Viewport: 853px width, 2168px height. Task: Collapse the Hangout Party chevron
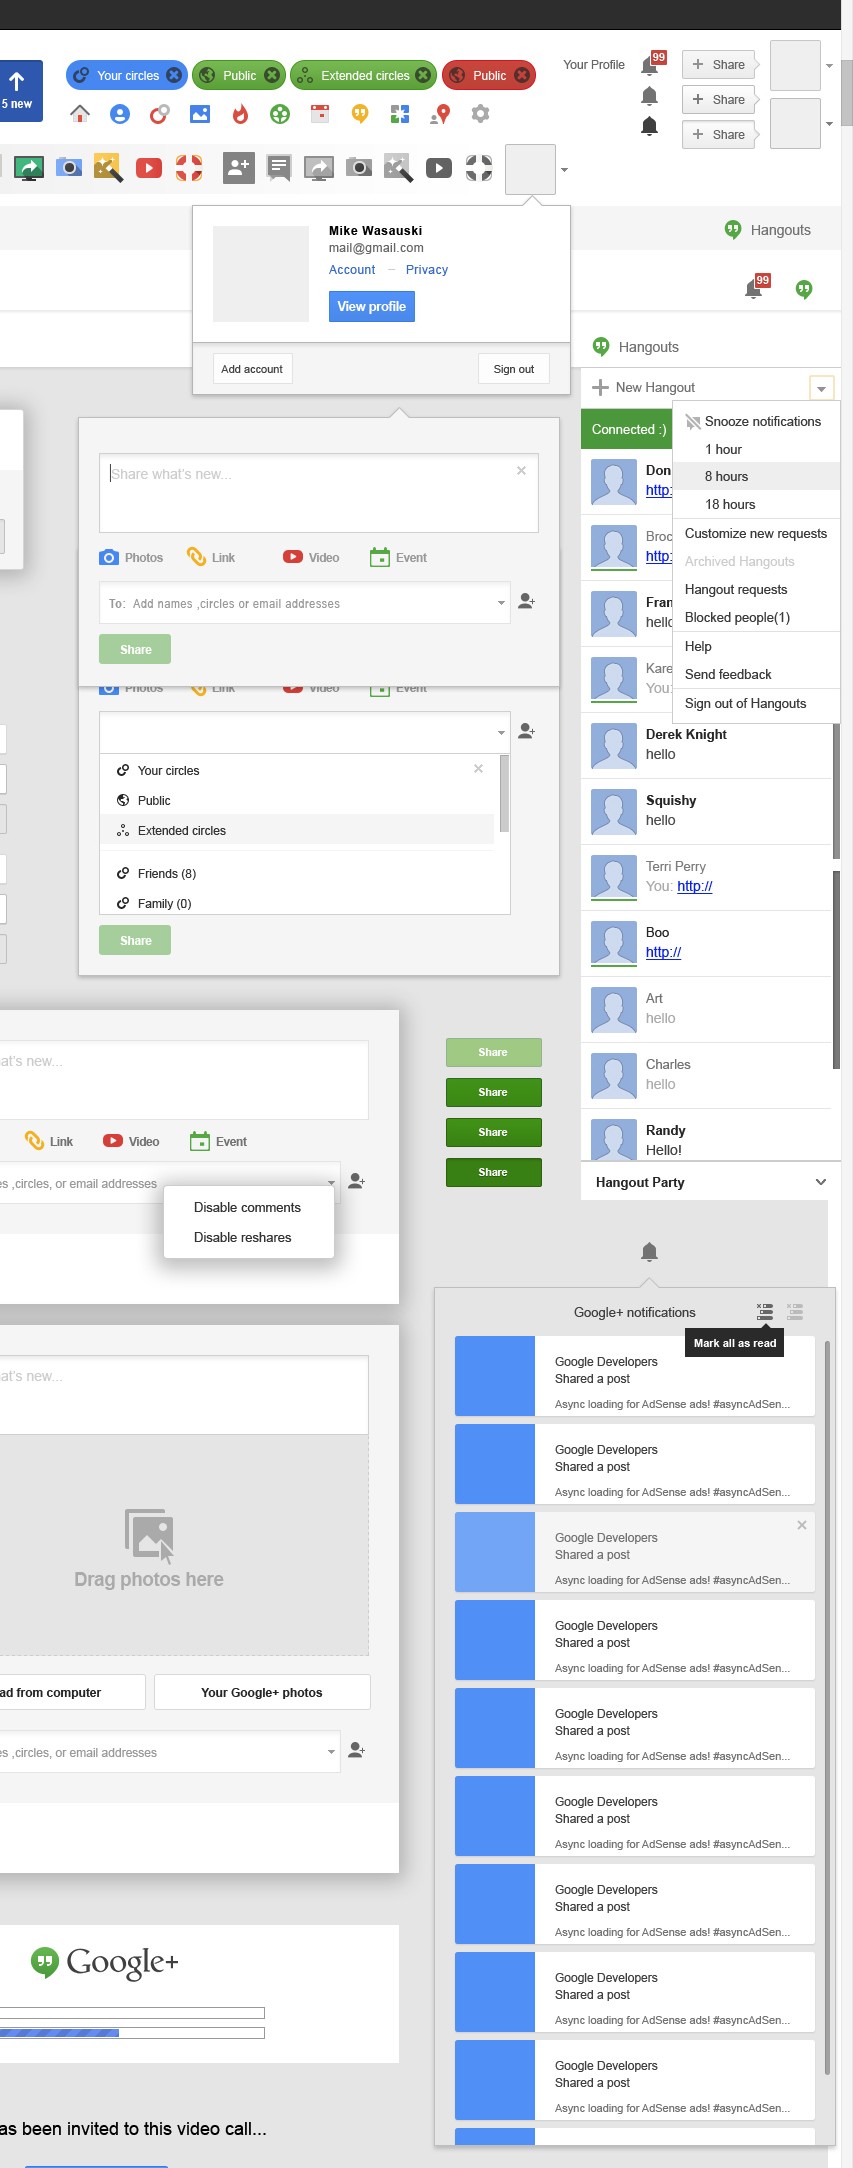(821, 1182)
